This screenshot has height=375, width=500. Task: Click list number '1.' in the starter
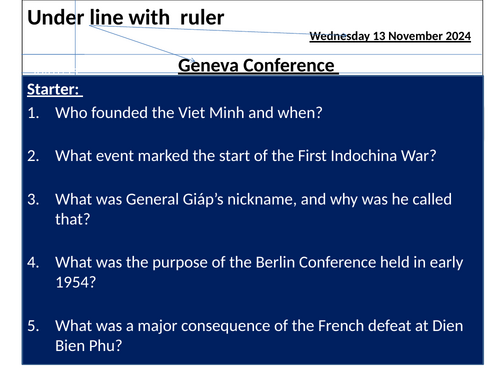pyautogui.click(x=33, y=113)
